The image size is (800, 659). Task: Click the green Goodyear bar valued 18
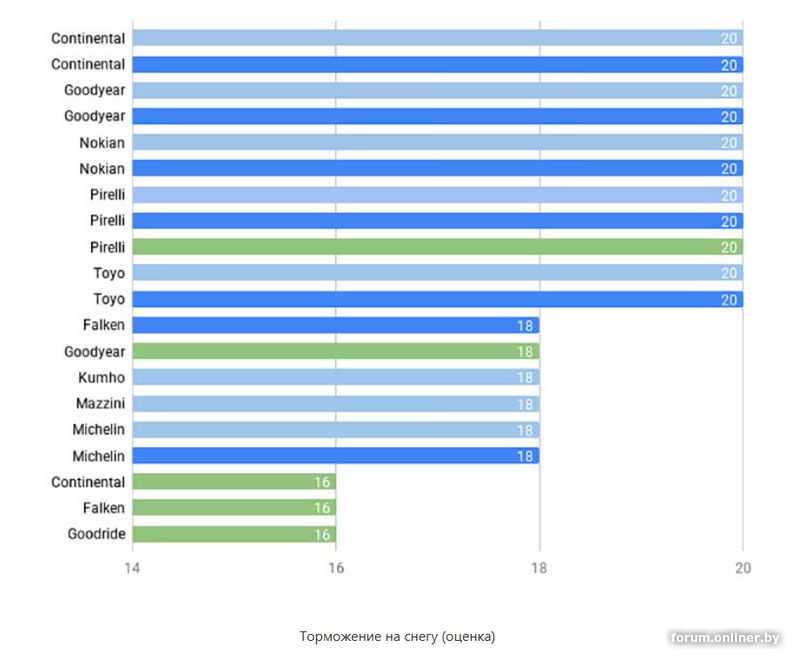click(335, 352)
